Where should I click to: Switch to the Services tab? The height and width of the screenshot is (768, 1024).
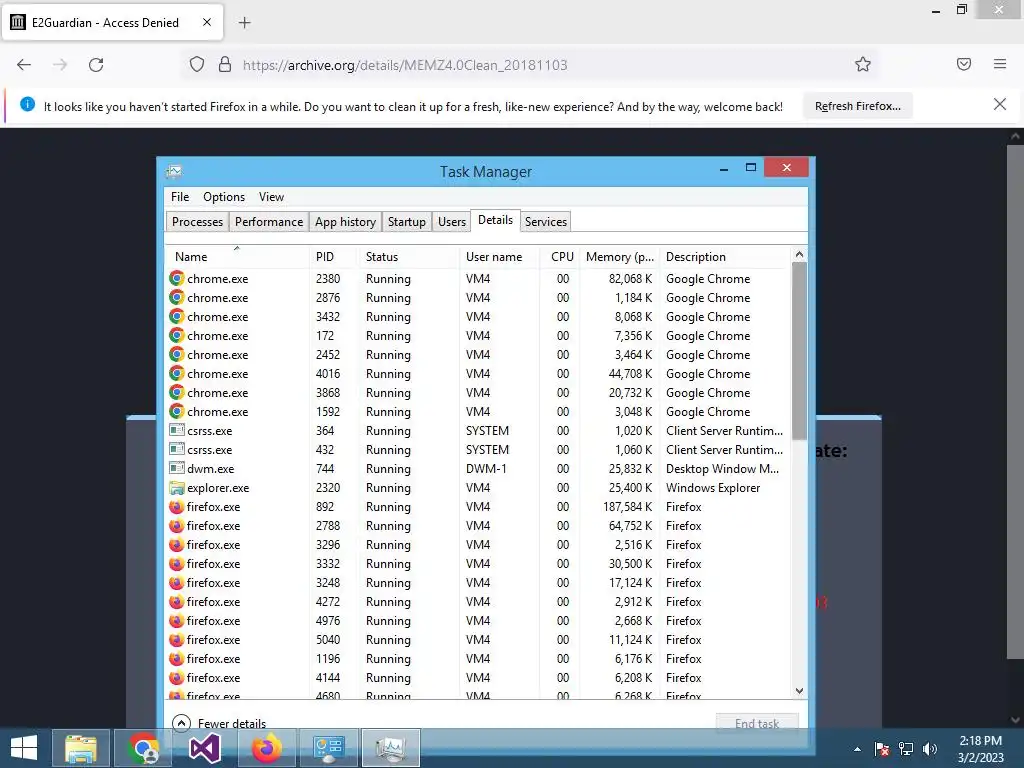point(545,222)
